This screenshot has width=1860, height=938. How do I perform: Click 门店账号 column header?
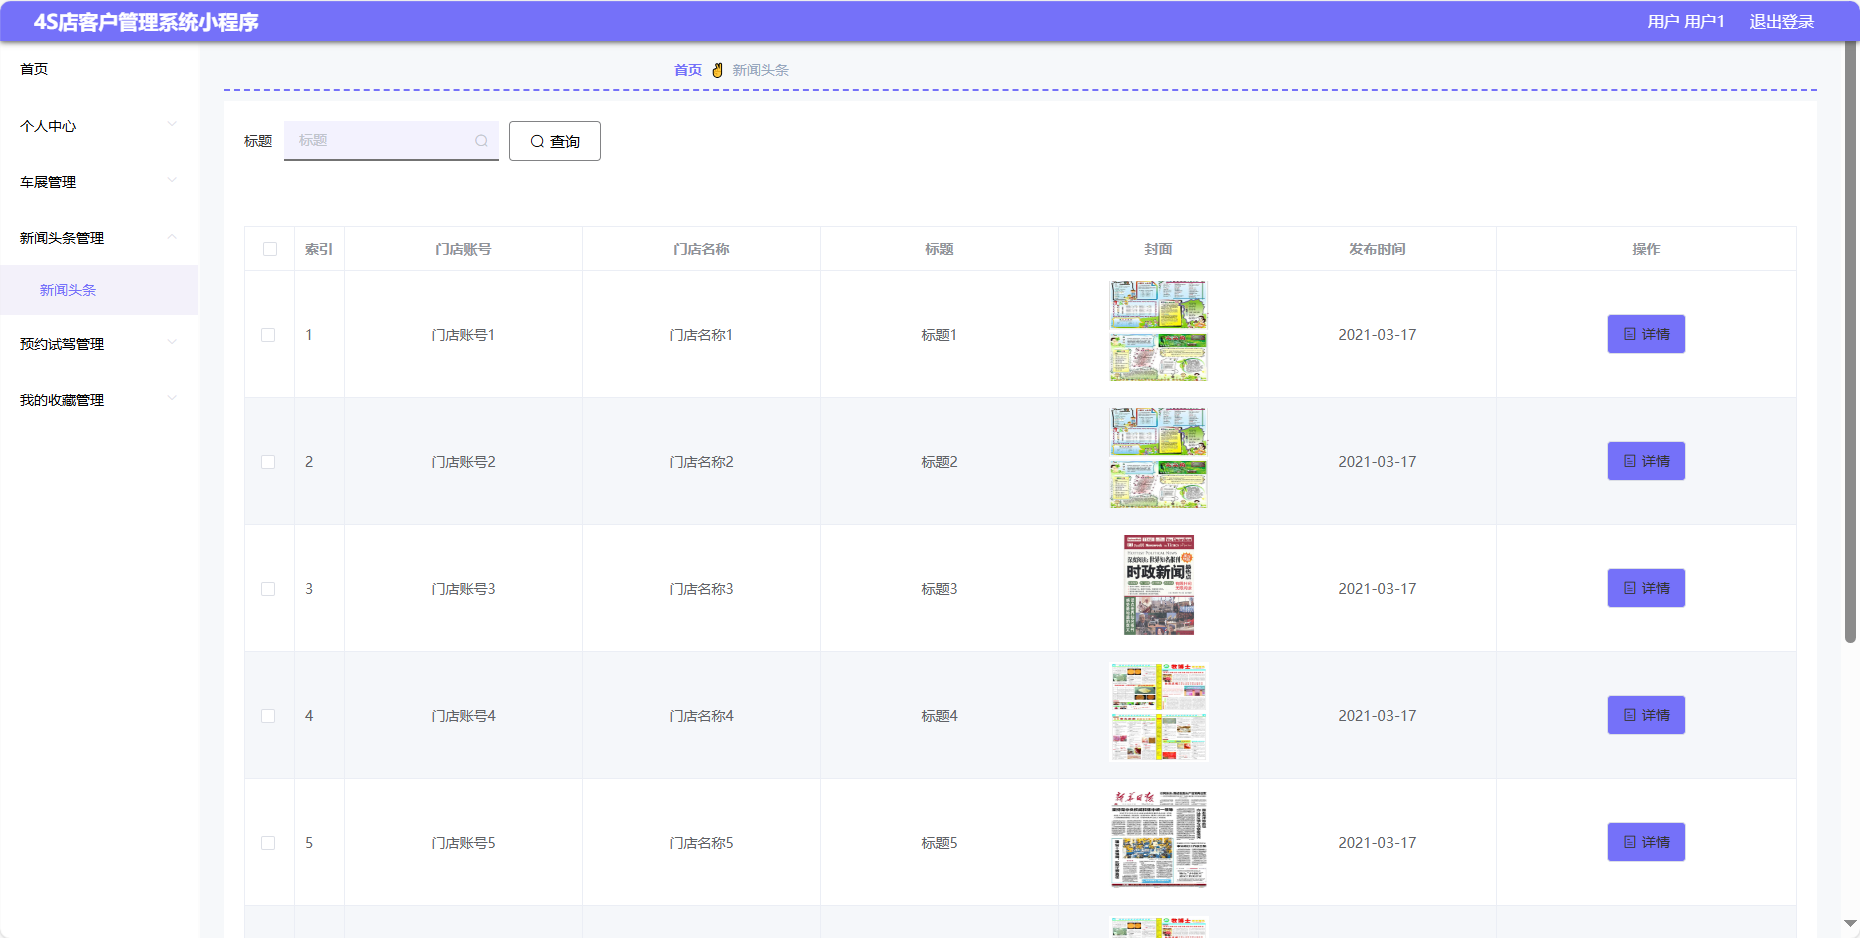tap(463, 249)
